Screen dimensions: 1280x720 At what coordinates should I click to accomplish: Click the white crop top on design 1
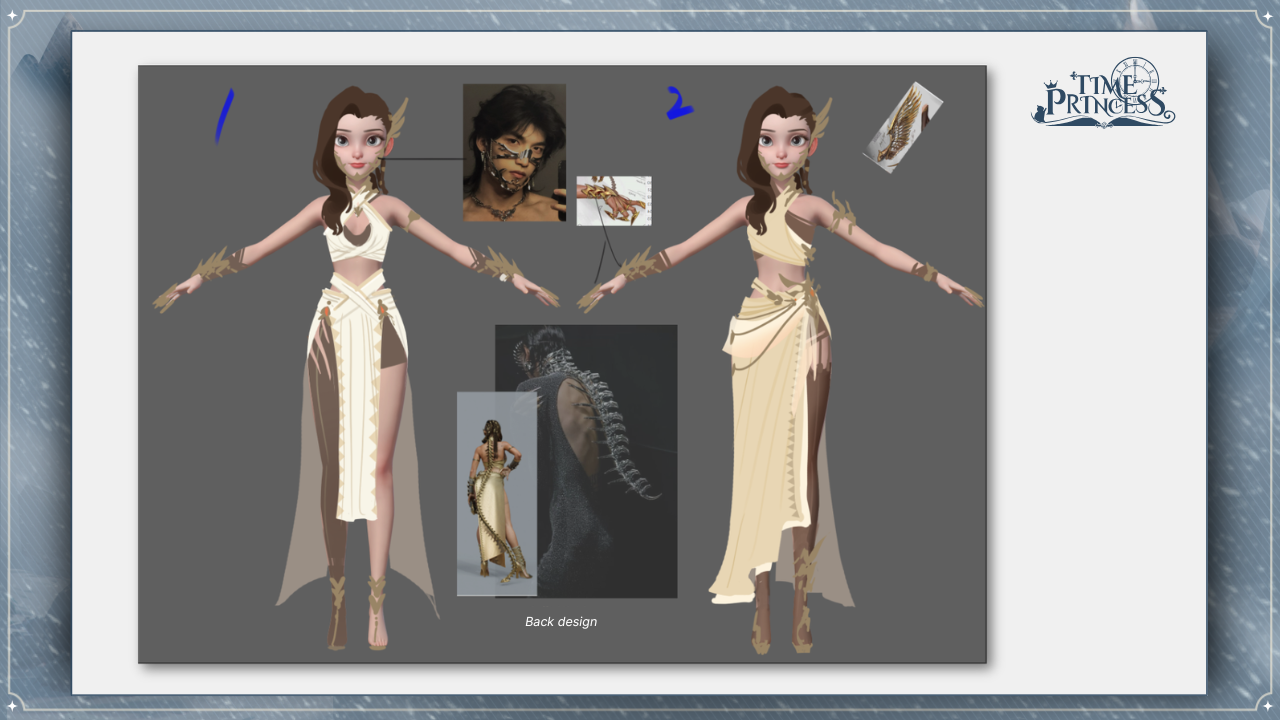click(357, 238)
